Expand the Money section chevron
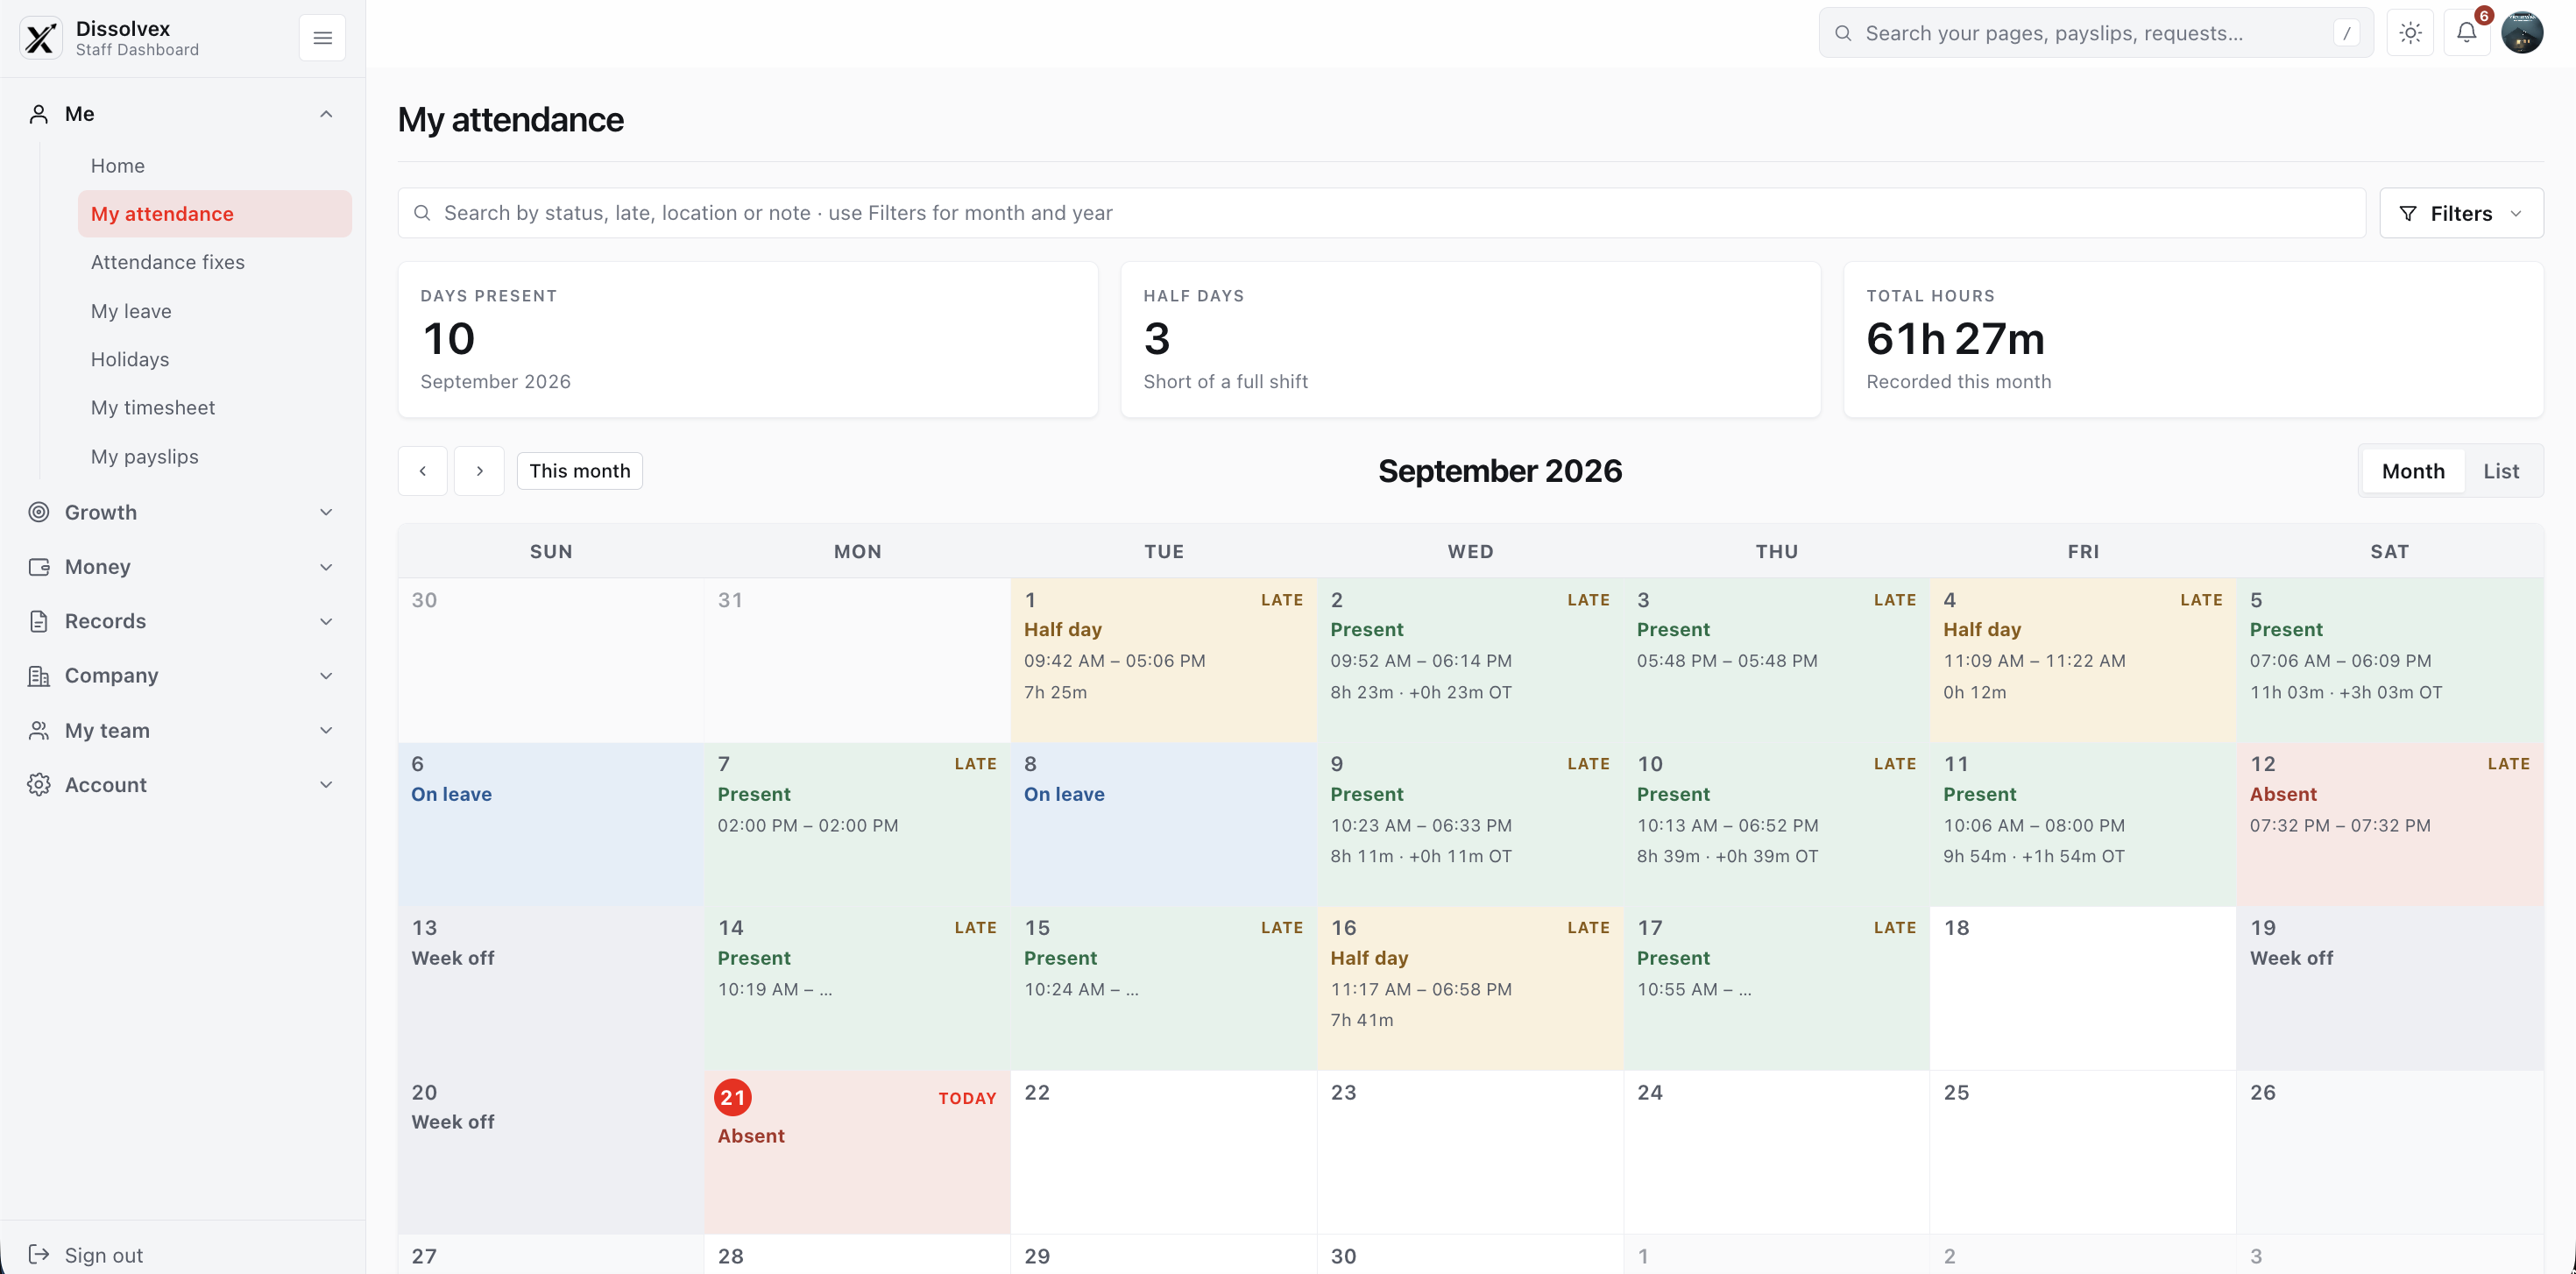This screenshot has height=1274, width=2576. (326, 567)
